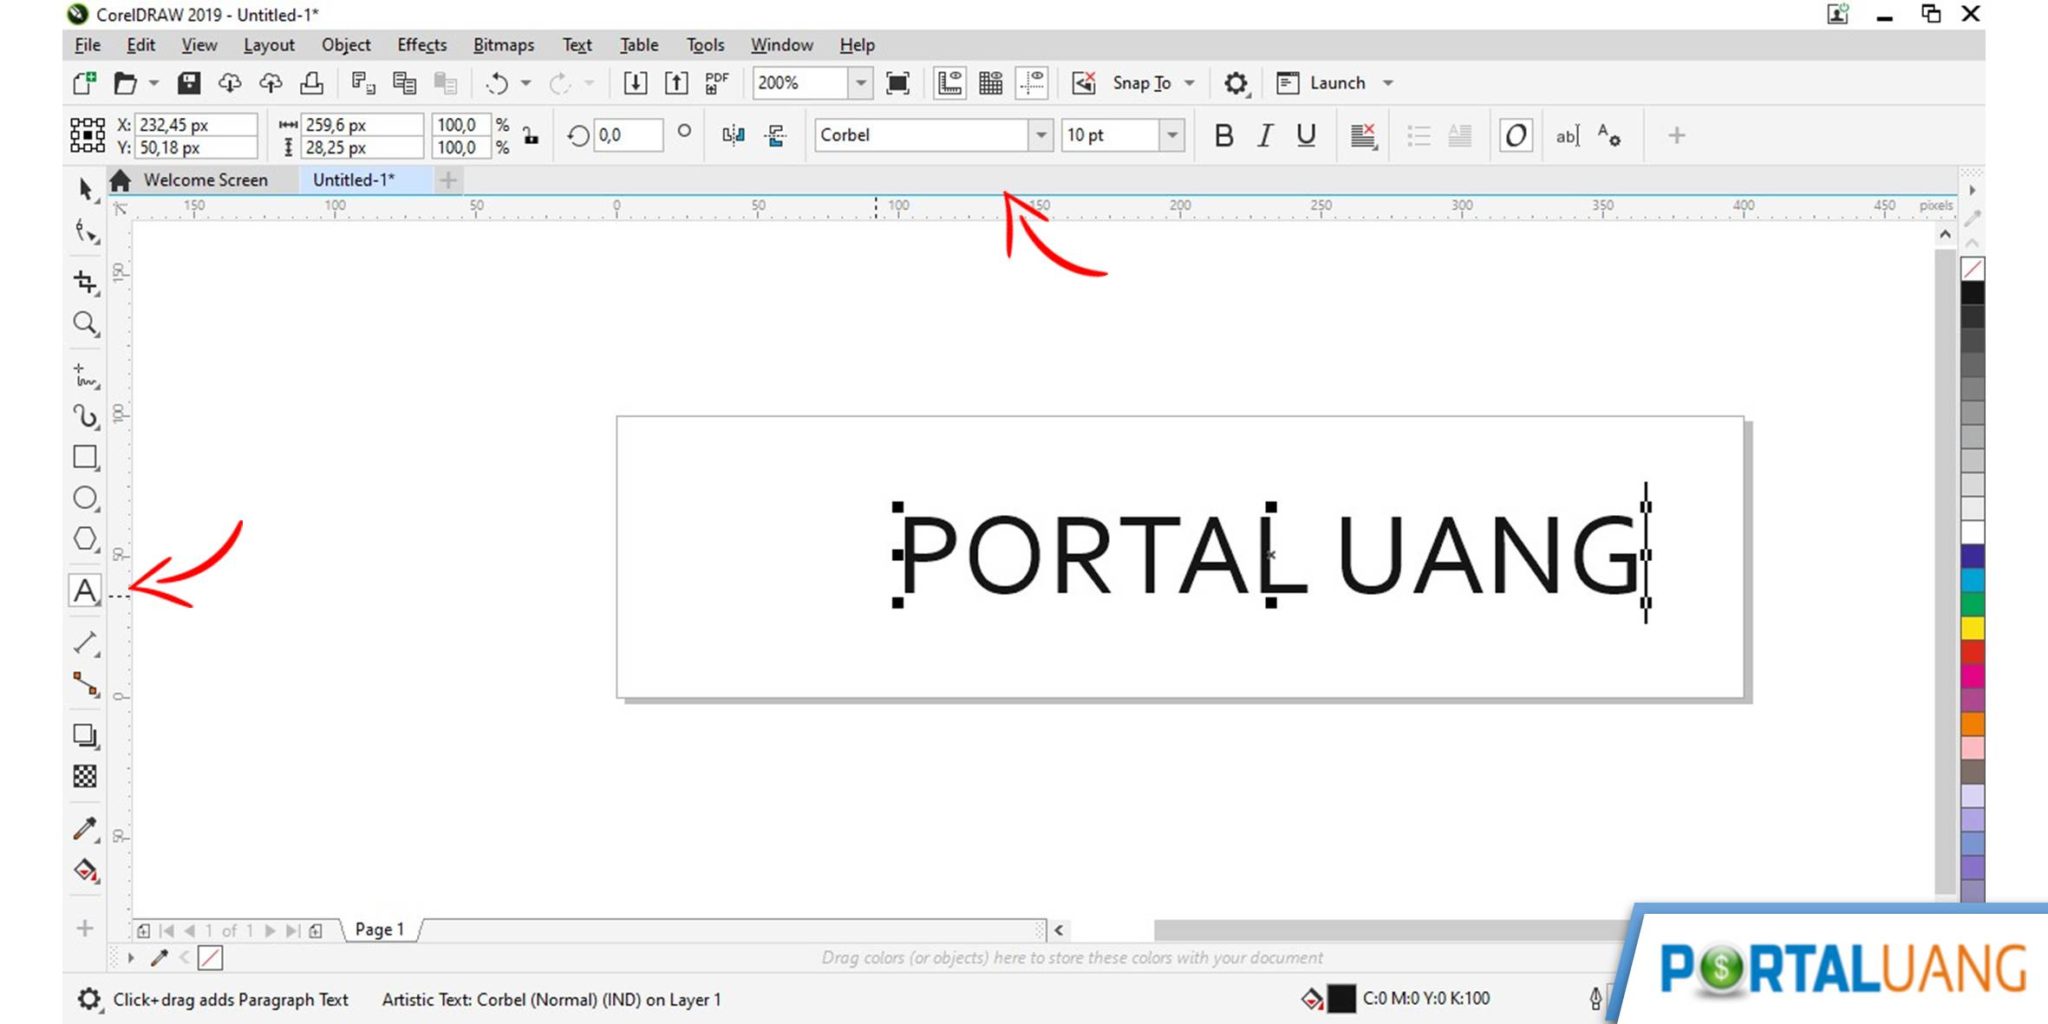
Task: Toggle Underline formatting
Action: coord(1306,135)
